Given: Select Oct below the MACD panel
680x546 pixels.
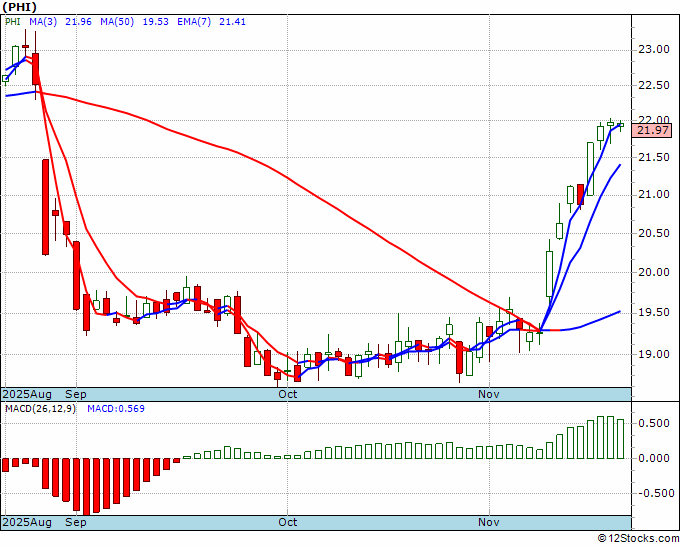Looking at the screenshot, I should [288, 522].
